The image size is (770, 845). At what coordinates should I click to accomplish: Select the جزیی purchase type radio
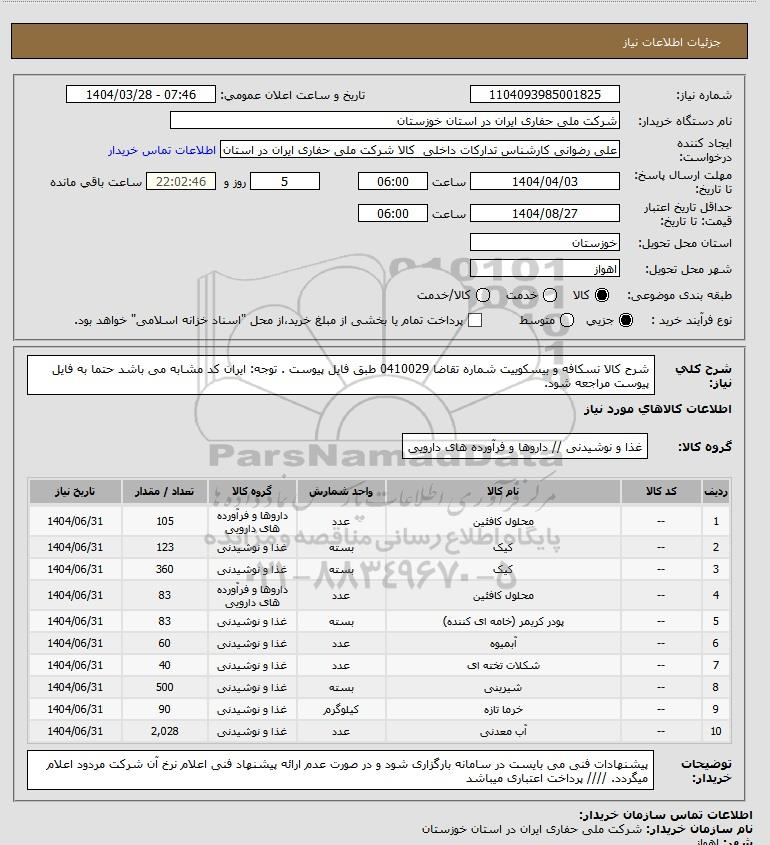click(x=626, y=320)
